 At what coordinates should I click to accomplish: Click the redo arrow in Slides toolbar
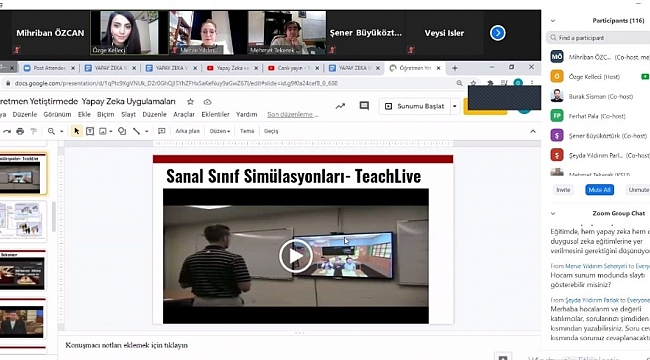[x=7, y=131]
